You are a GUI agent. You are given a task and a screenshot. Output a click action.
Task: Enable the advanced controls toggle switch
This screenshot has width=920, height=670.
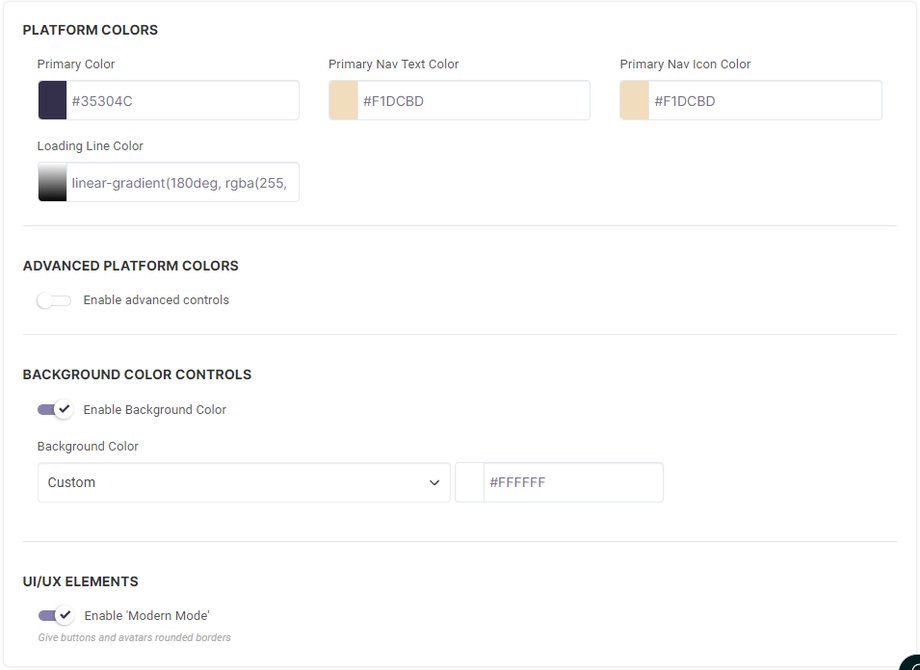pyautogui.click(x=54, y=300)
